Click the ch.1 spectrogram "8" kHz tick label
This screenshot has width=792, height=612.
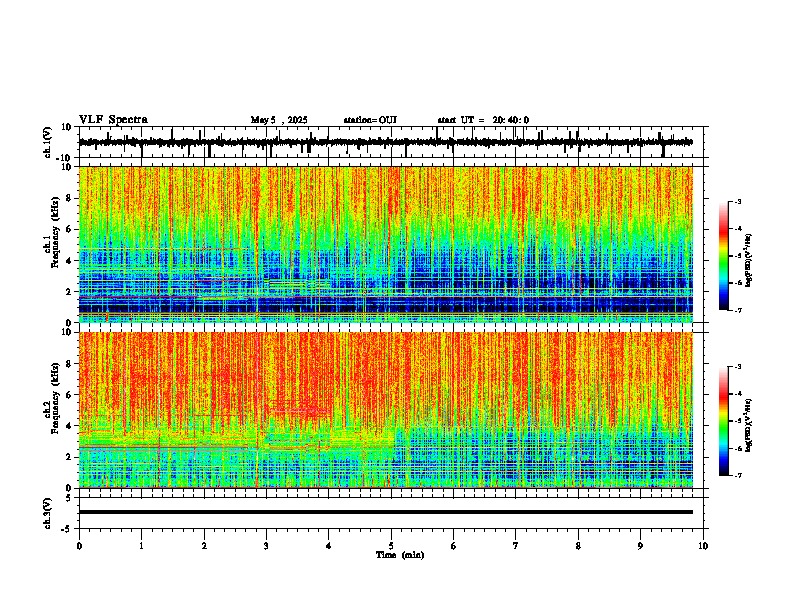[69, 198]
